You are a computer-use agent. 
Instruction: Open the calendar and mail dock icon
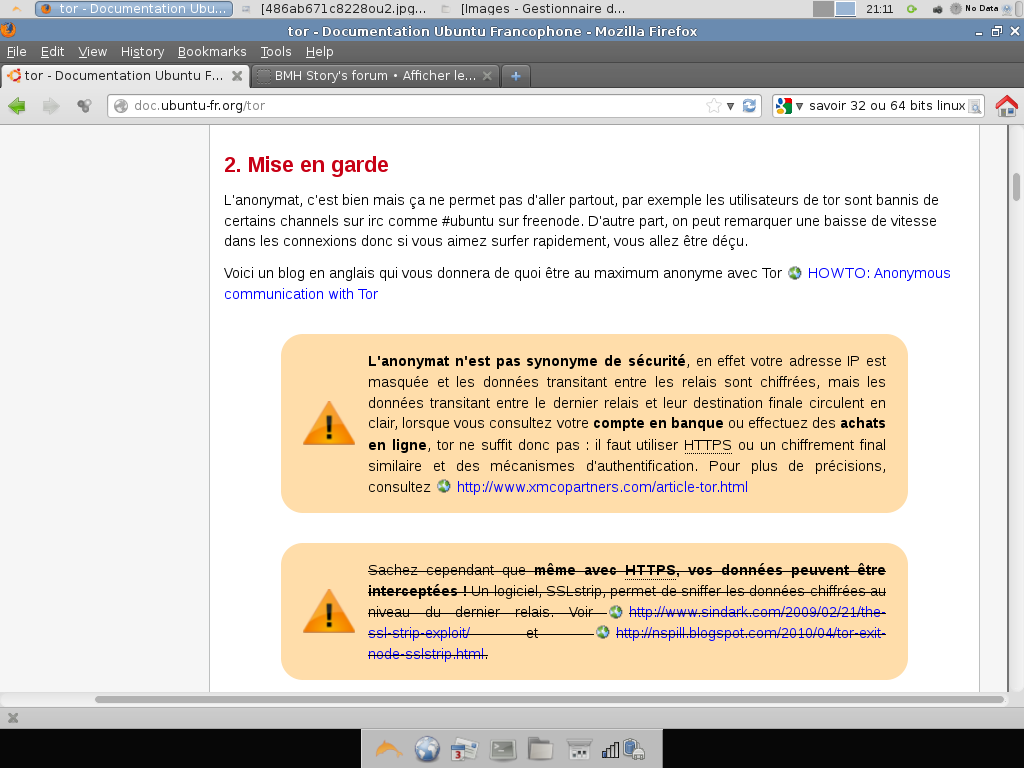click(x=465, y=749)
